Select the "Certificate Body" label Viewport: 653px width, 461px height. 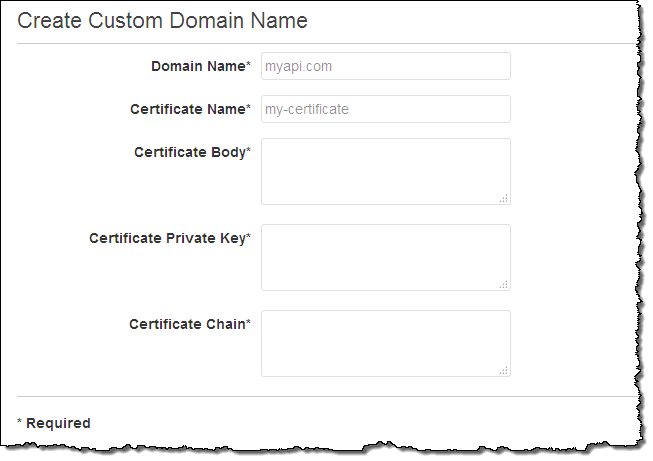coord(189,152)
